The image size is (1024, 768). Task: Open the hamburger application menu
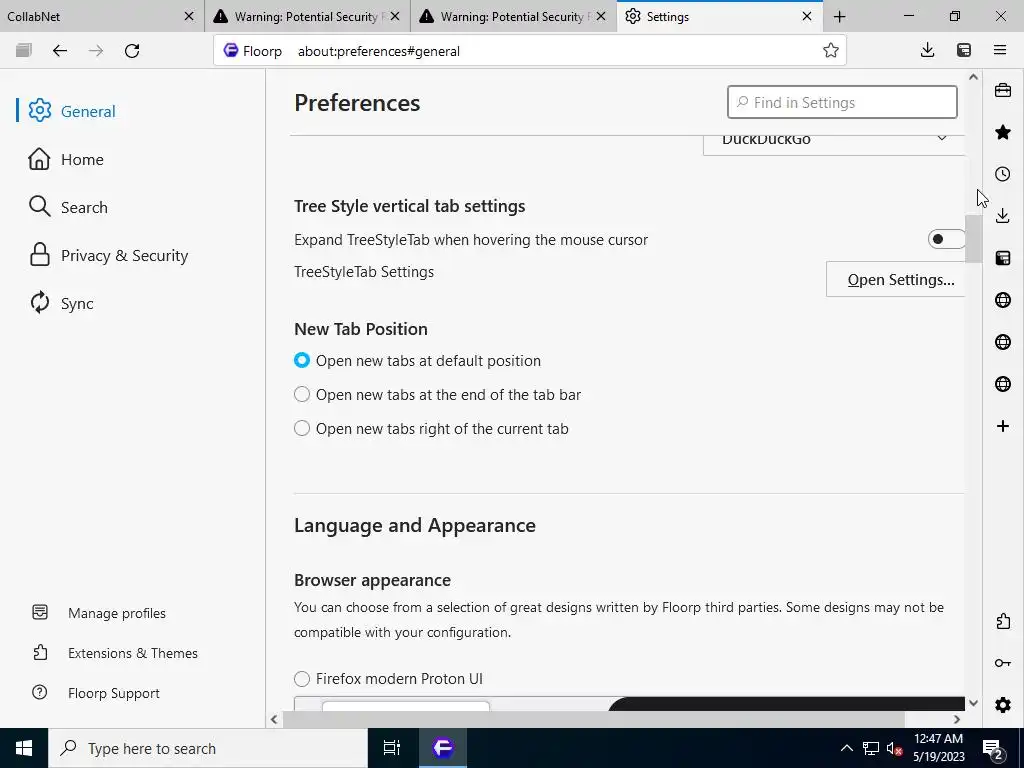(x=1000, y=50)
